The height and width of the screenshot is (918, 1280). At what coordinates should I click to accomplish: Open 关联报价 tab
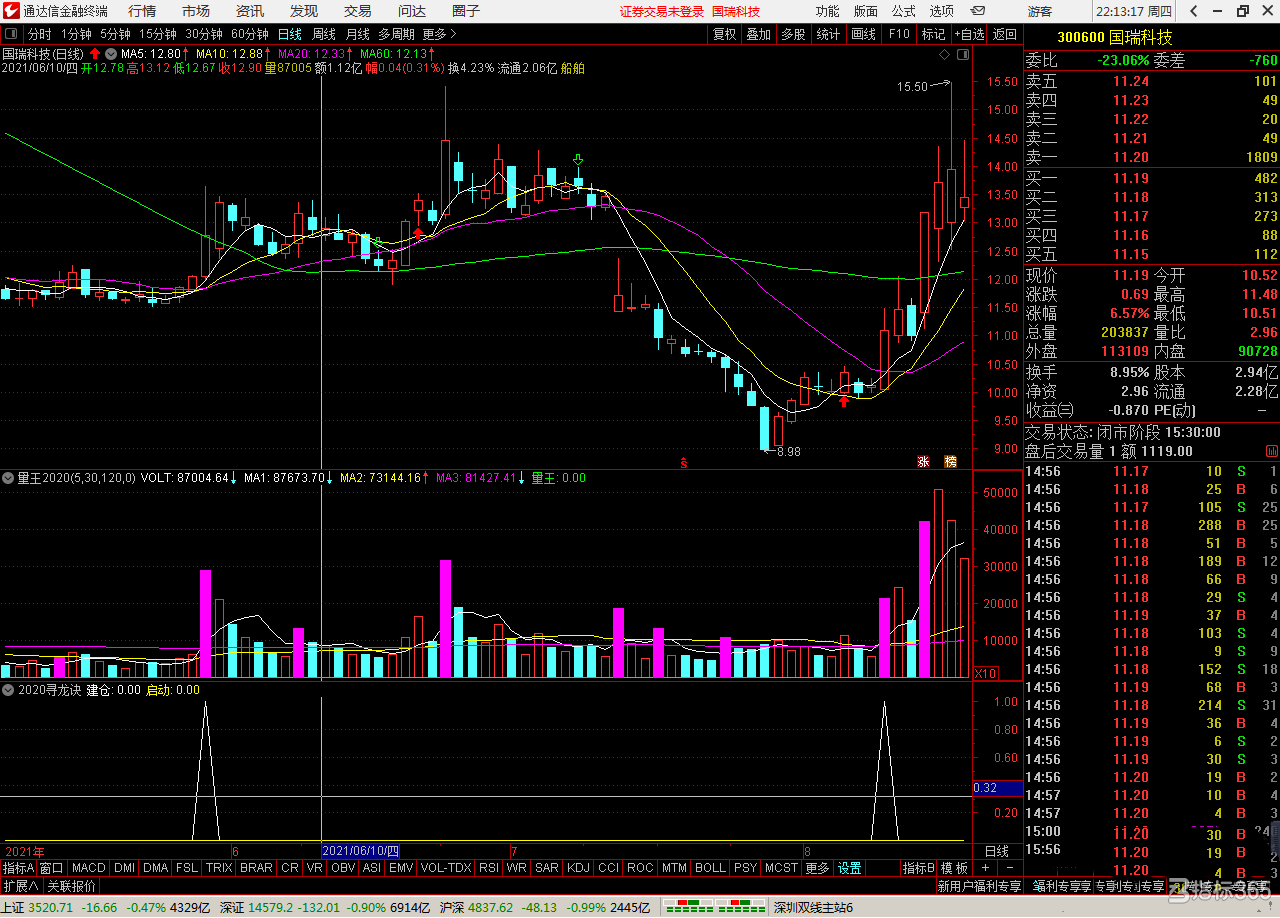(72, 886)
